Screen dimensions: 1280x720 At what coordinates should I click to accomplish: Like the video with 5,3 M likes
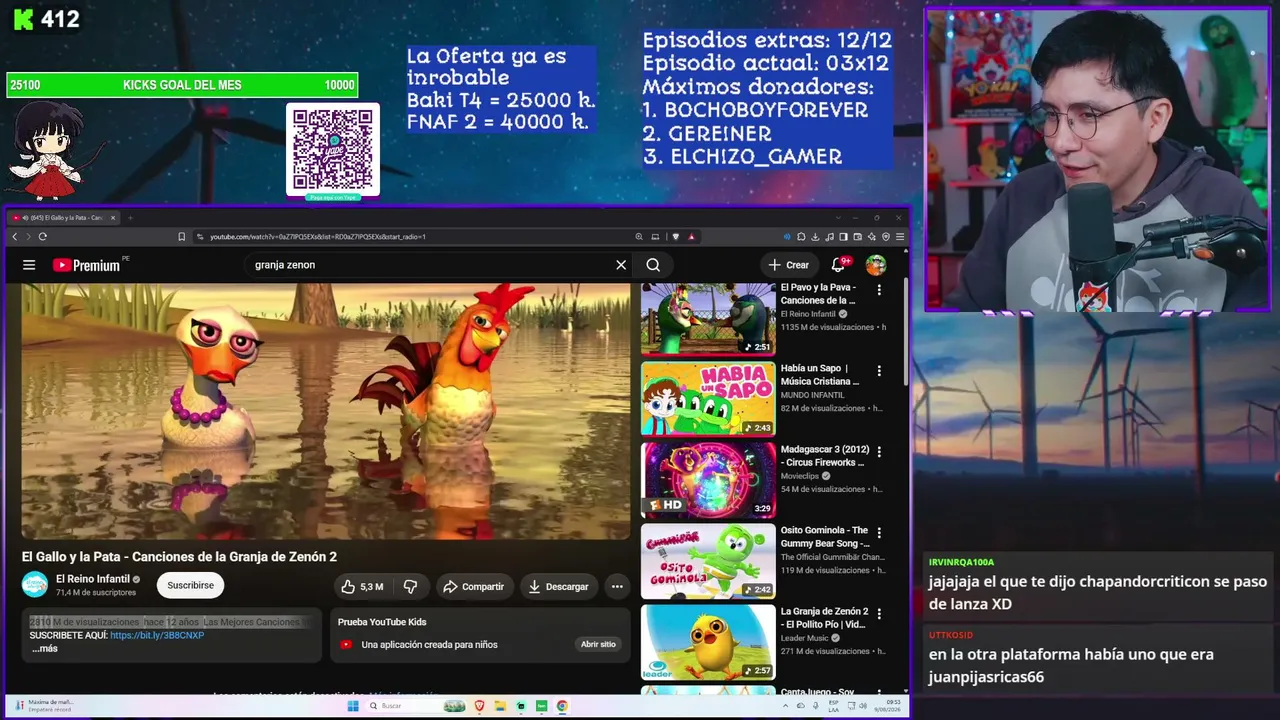tap(362, 587)
